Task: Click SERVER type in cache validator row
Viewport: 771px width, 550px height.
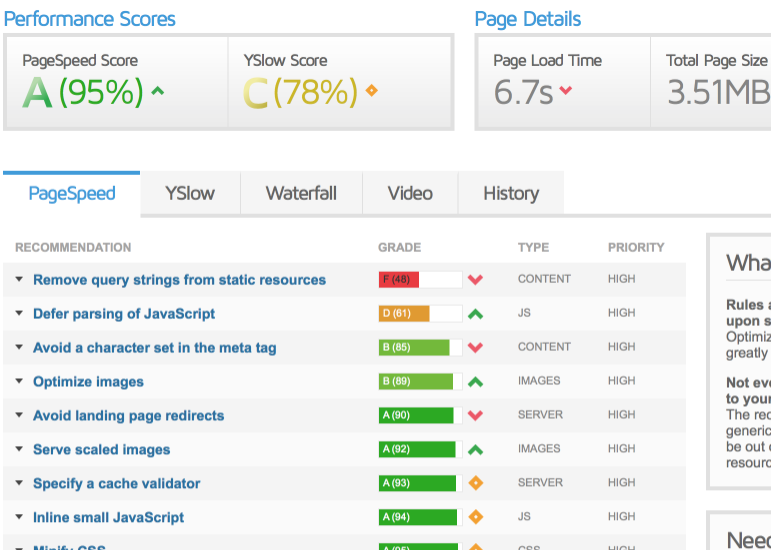Action: pyautogui.click(x=540, y=482)
